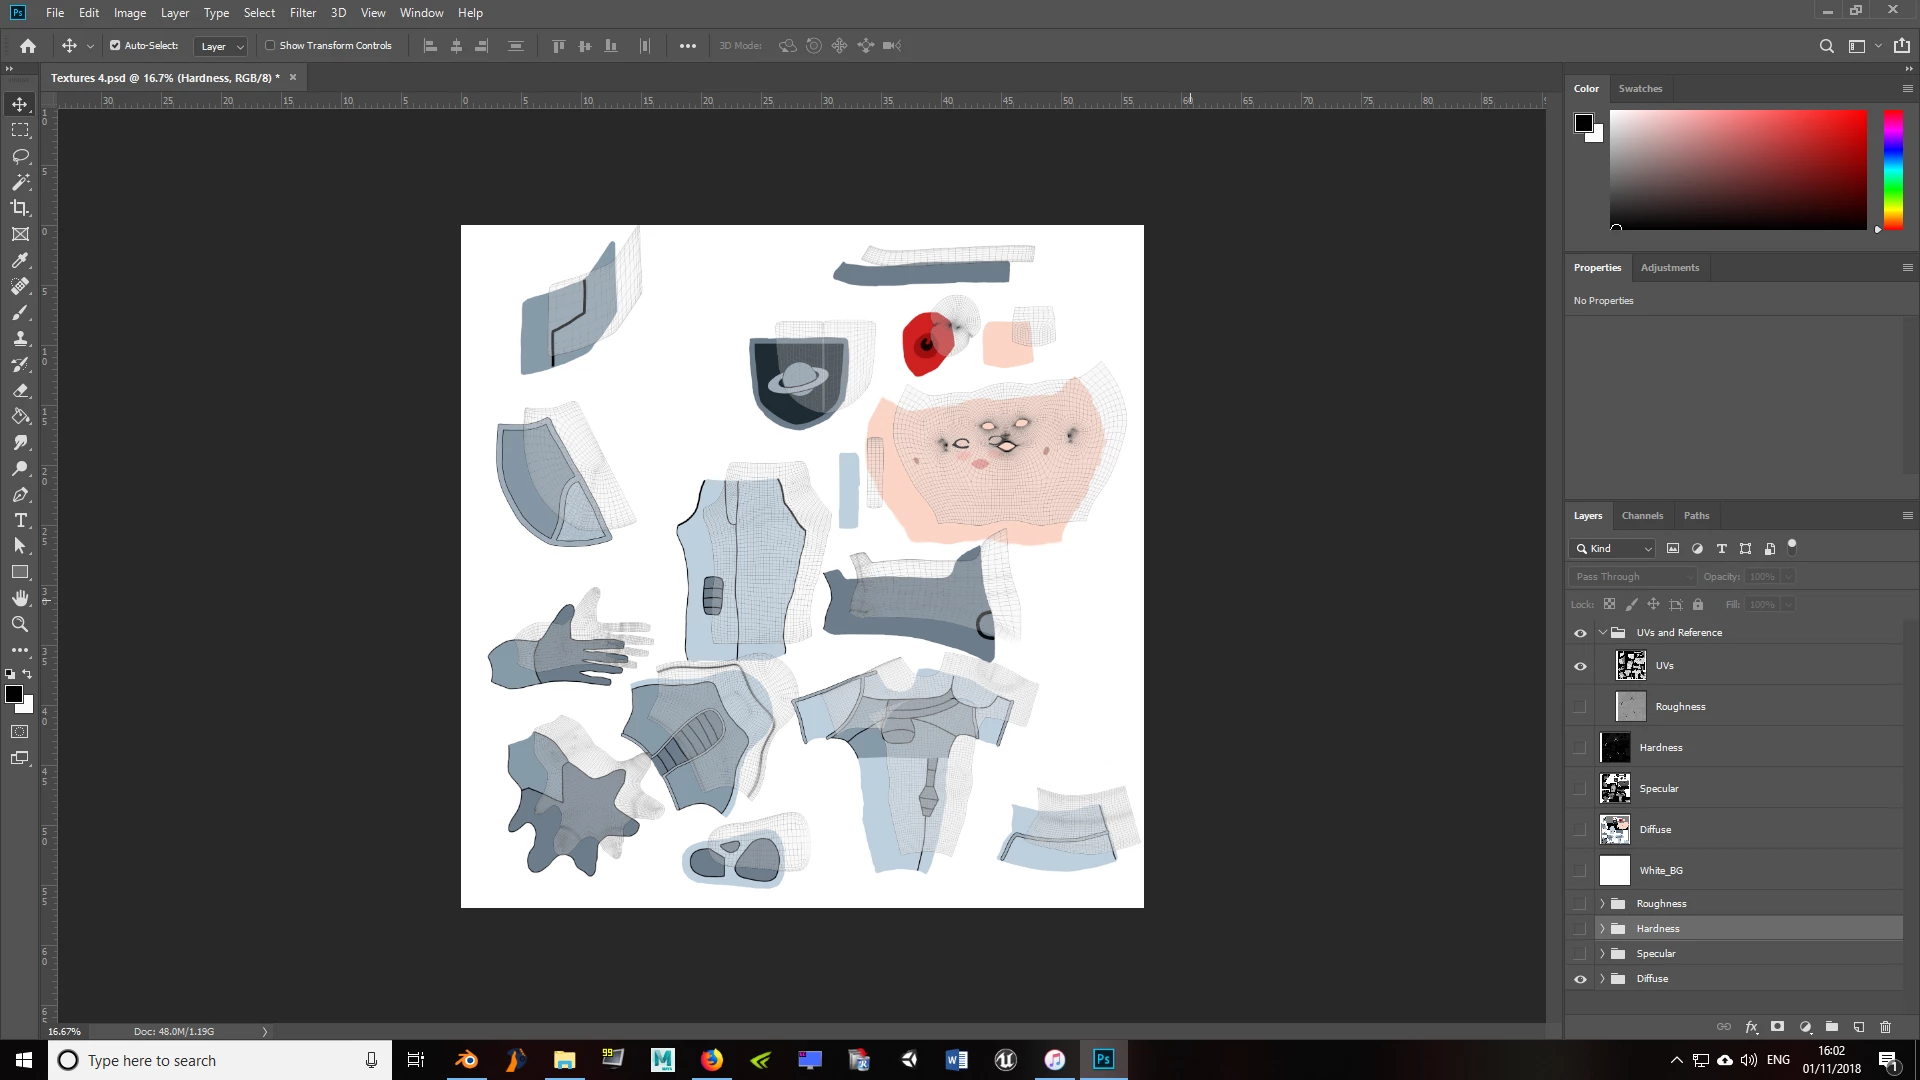Select the Eraser tool
Viewport: 1920px width, 1080px height.
pyautogui.click(x=20, y=390)
